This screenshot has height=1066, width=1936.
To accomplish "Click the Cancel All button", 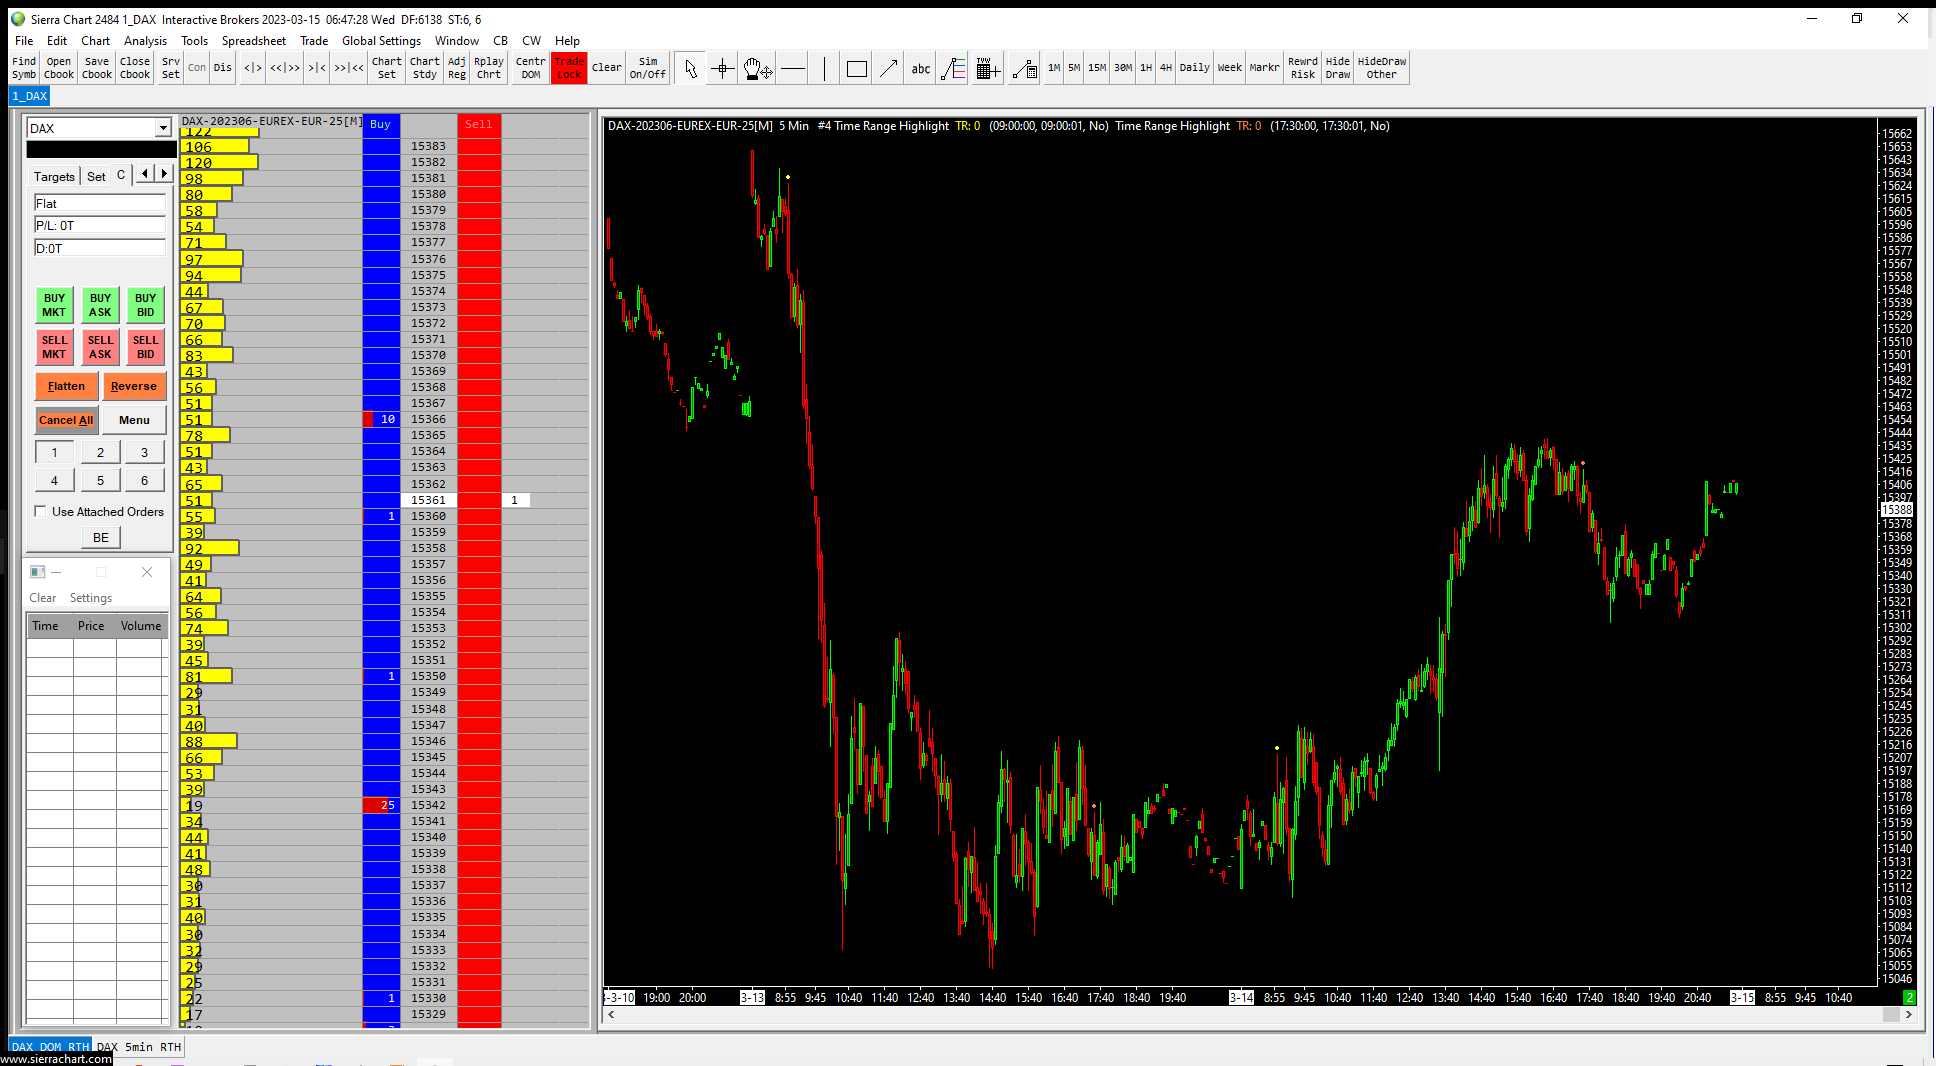I will 66,420.
